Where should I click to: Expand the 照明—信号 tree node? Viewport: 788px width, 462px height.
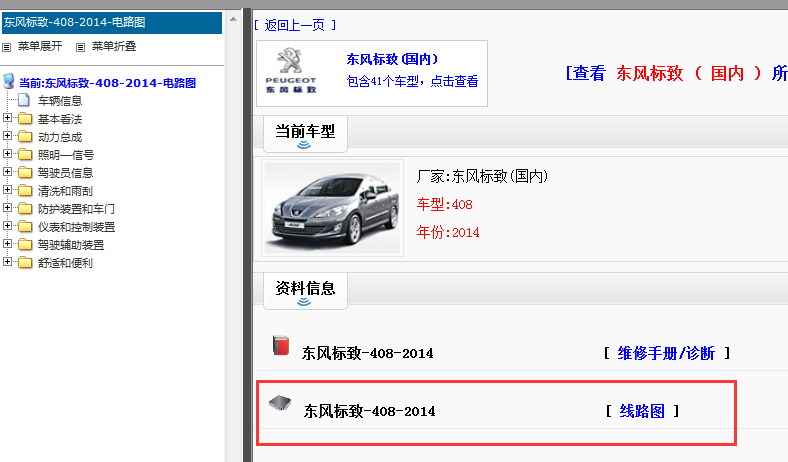(8, 154)
